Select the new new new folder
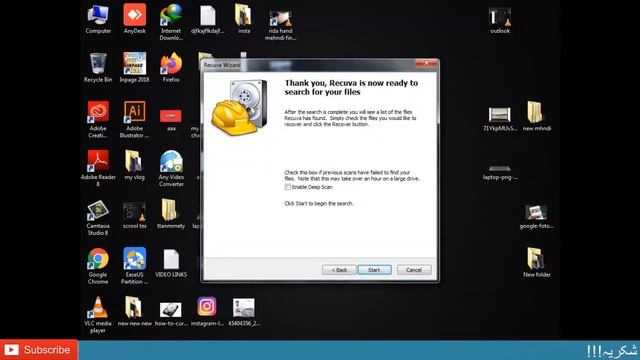 tap(134, 311)
